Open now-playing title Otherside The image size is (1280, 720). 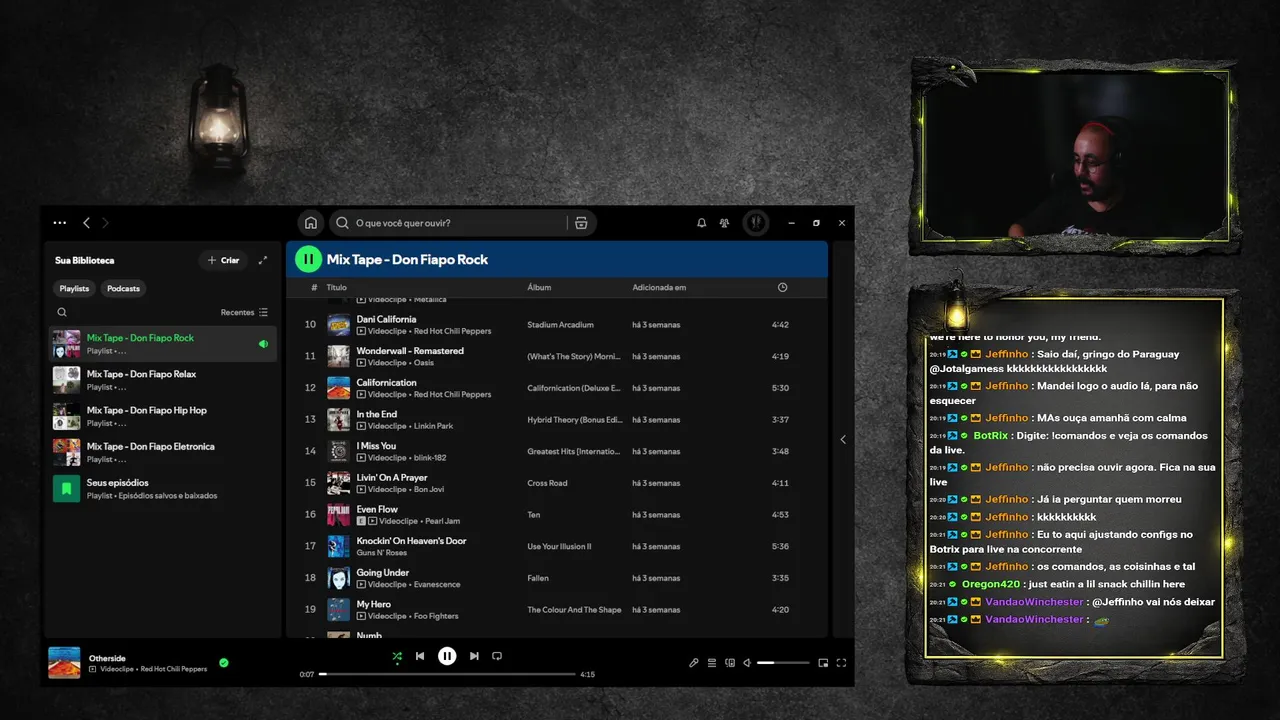pyautogui.click(x=107, y=658)
